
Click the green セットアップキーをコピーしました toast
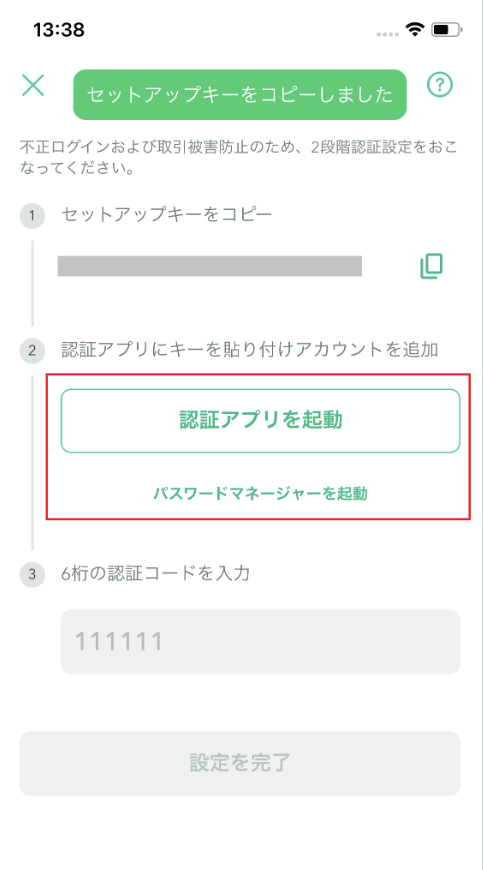[x=240, y=94]
